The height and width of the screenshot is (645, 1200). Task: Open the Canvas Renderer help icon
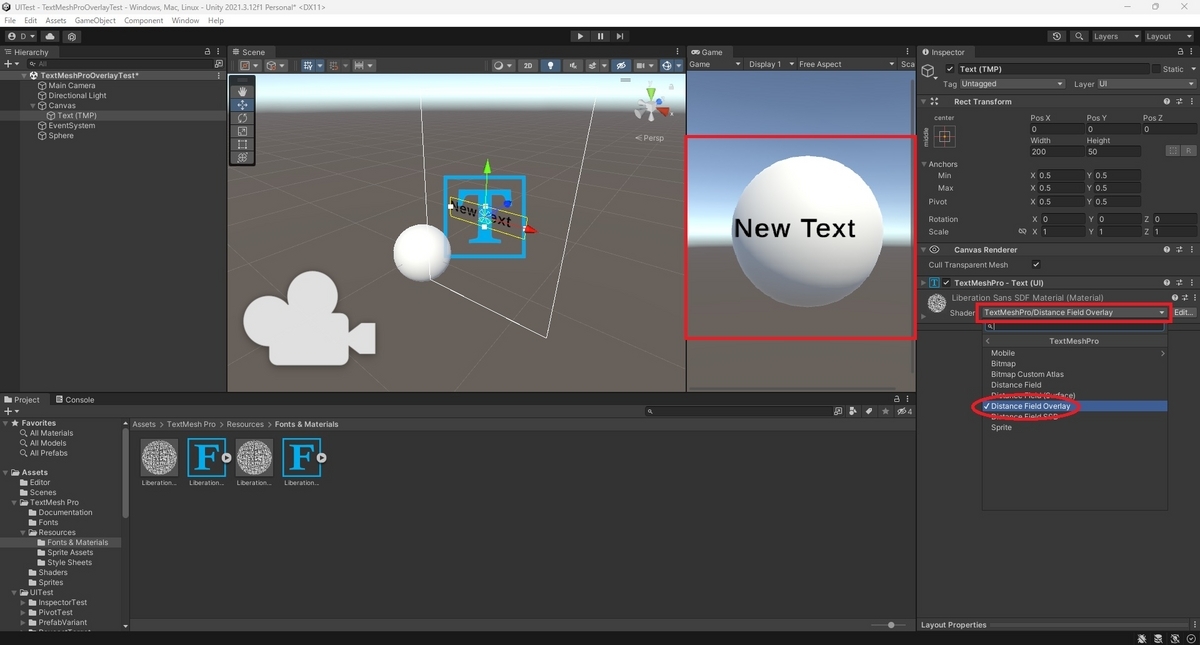click(x=1166, y=250)
